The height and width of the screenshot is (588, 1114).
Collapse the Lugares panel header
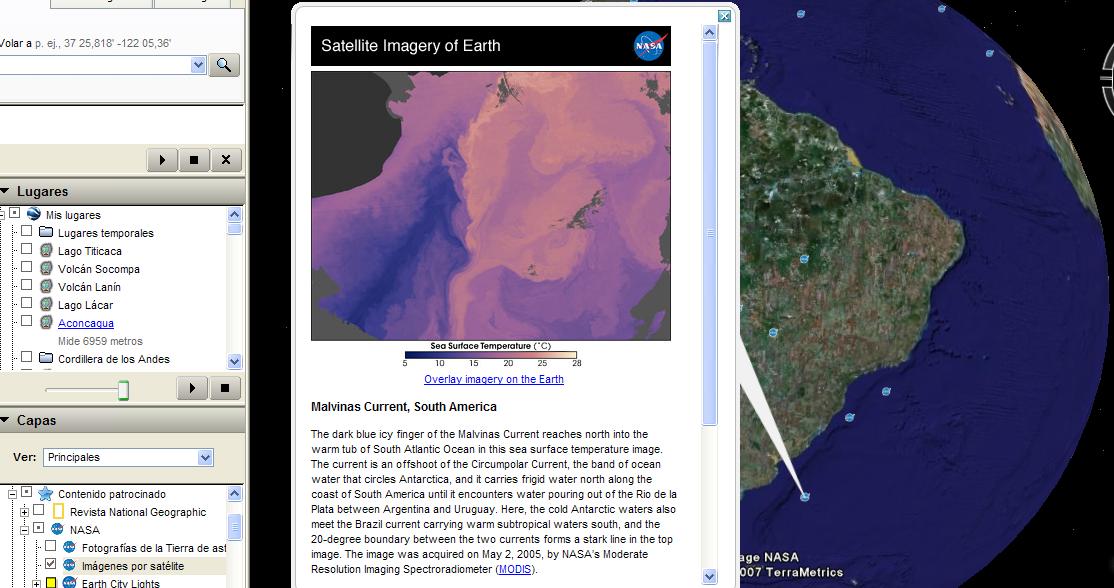(5, 192)
